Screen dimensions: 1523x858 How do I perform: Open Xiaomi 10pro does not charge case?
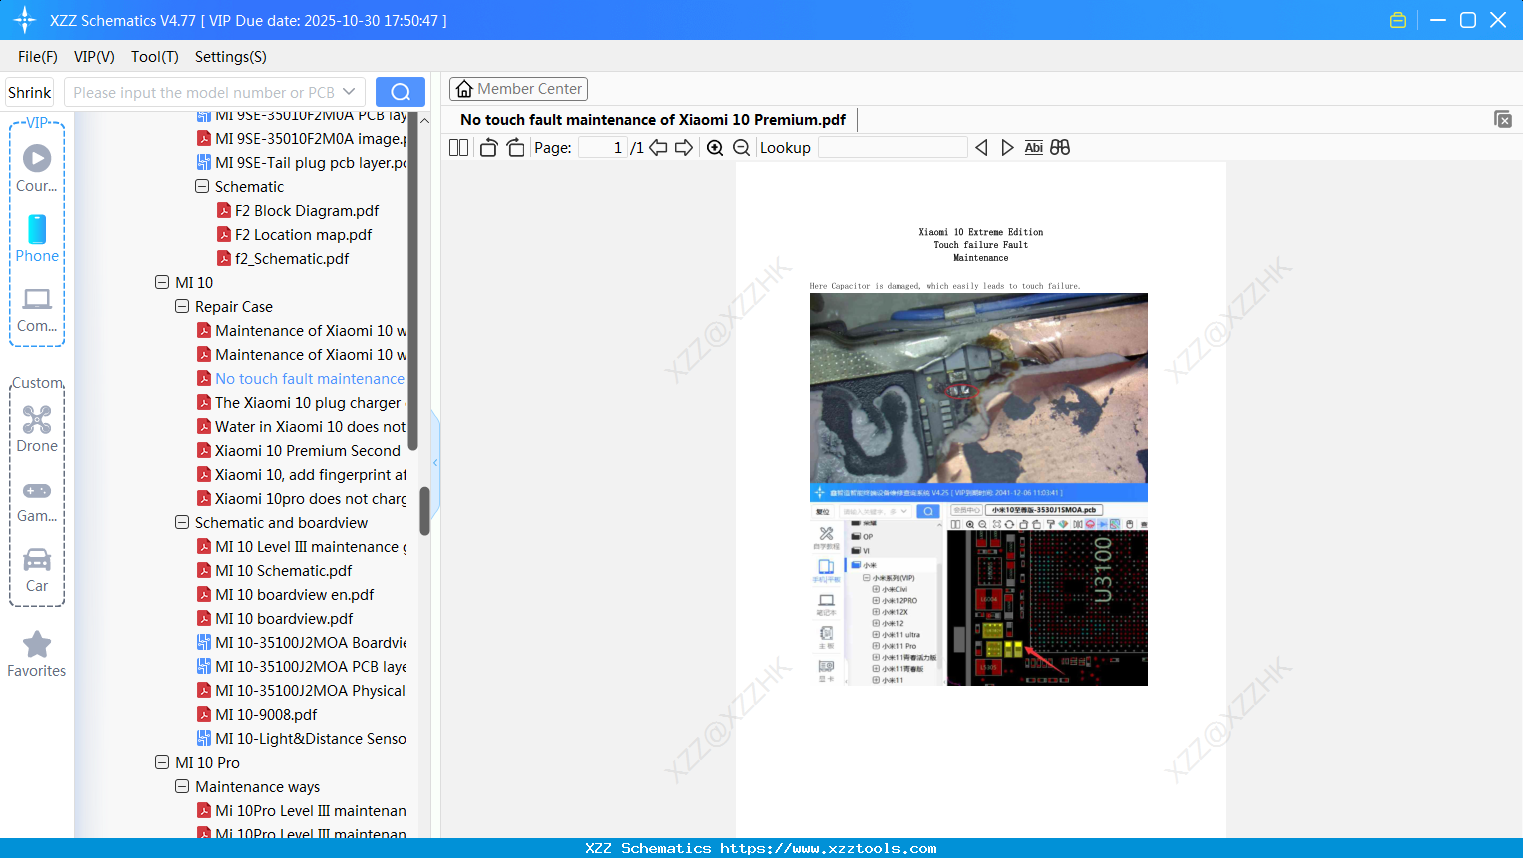(x=301, y=498)
